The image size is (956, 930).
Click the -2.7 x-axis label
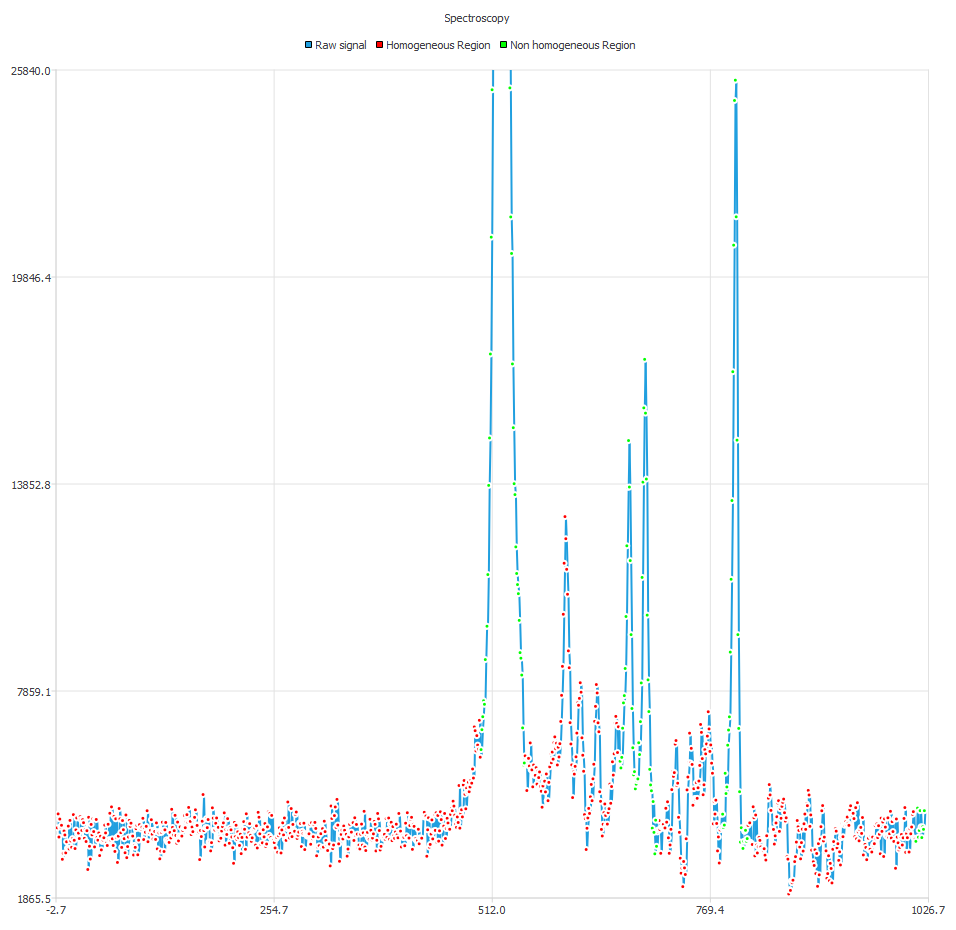point(55,910)
